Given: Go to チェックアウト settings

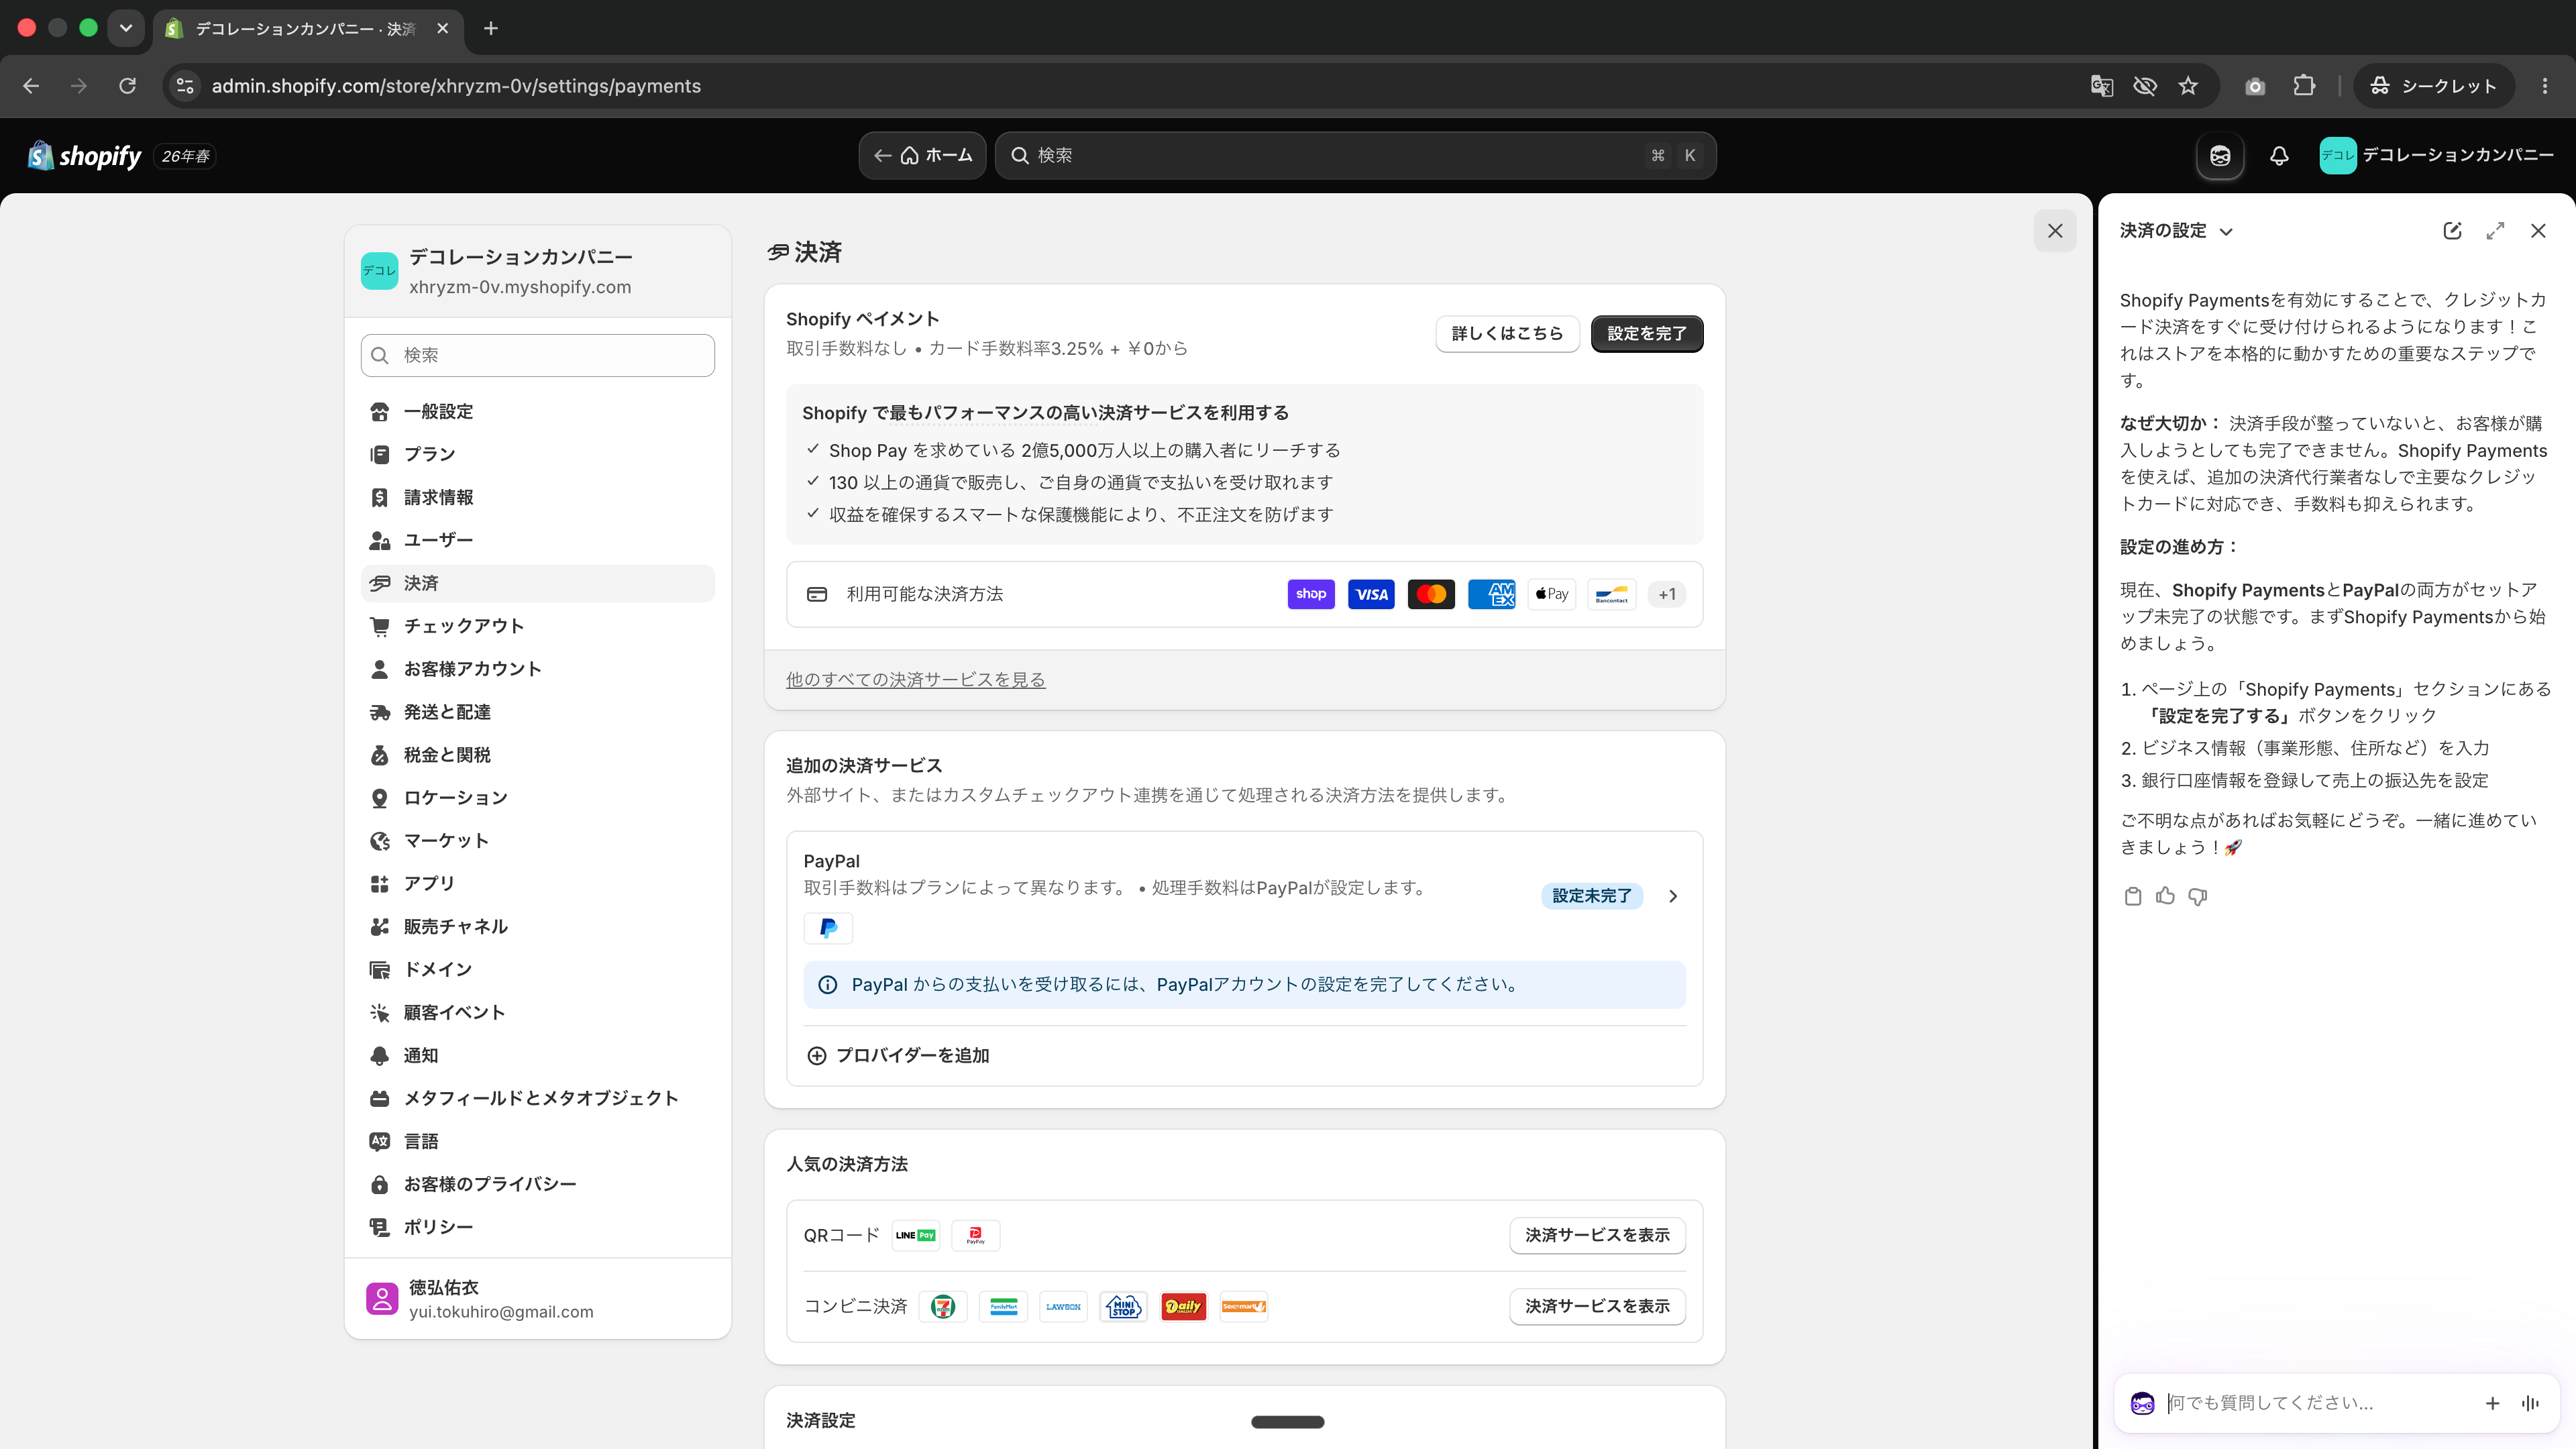Looking at the screenshot, I should click(538, 626).
